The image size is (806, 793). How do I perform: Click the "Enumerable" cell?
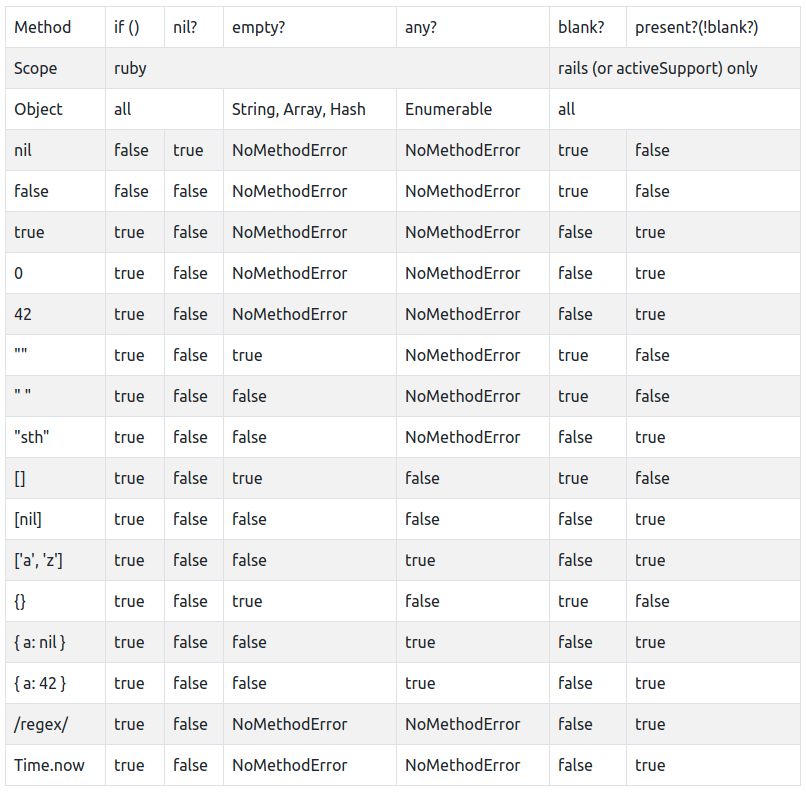pyautogui.click(x=448, y=109)
